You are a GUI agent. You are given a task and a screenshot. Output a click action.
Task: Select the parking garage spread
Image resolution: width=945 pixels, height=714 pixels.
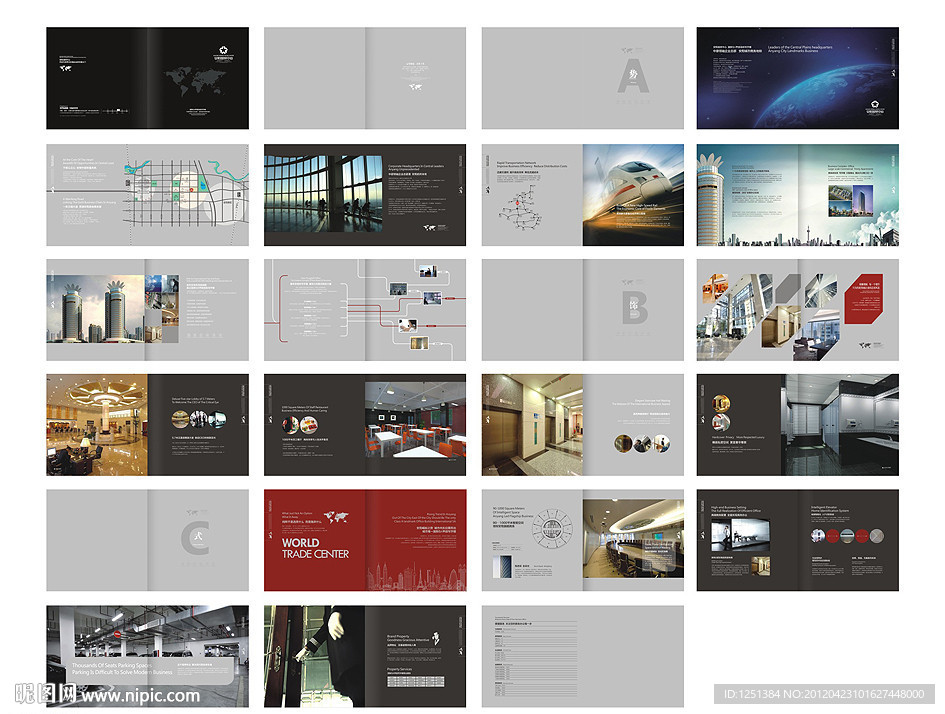(x=147, y=655)
